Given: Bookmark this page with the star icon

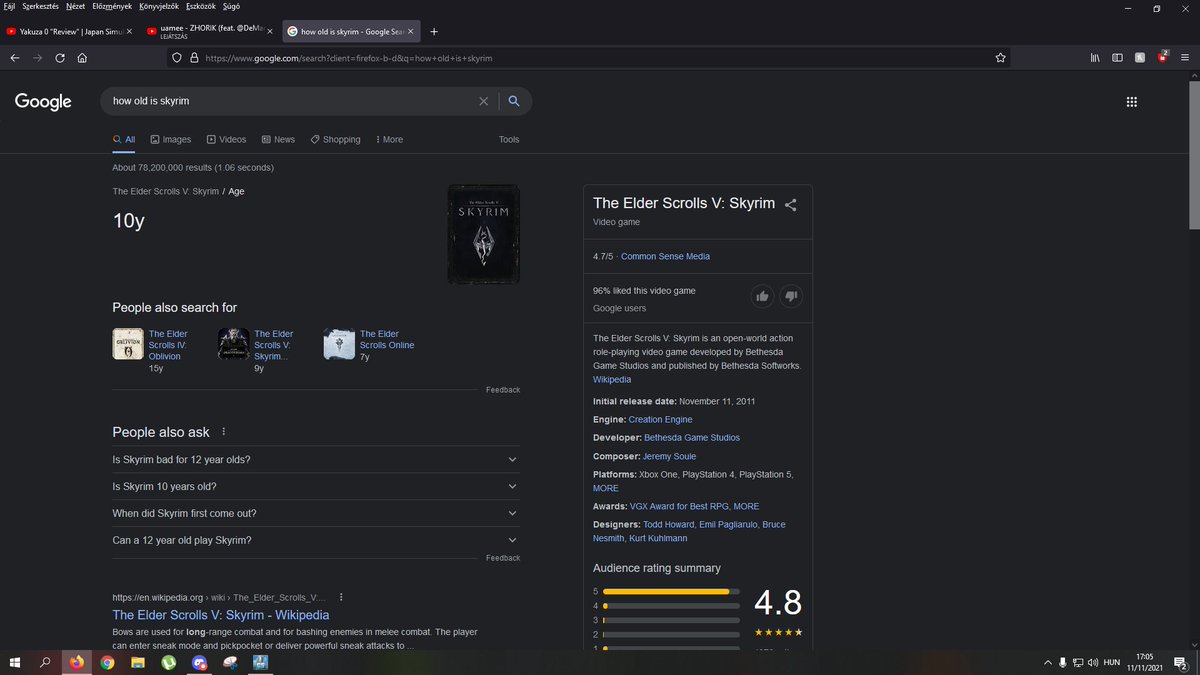Looking at the screenshot, I should [x=1000, y=58].
